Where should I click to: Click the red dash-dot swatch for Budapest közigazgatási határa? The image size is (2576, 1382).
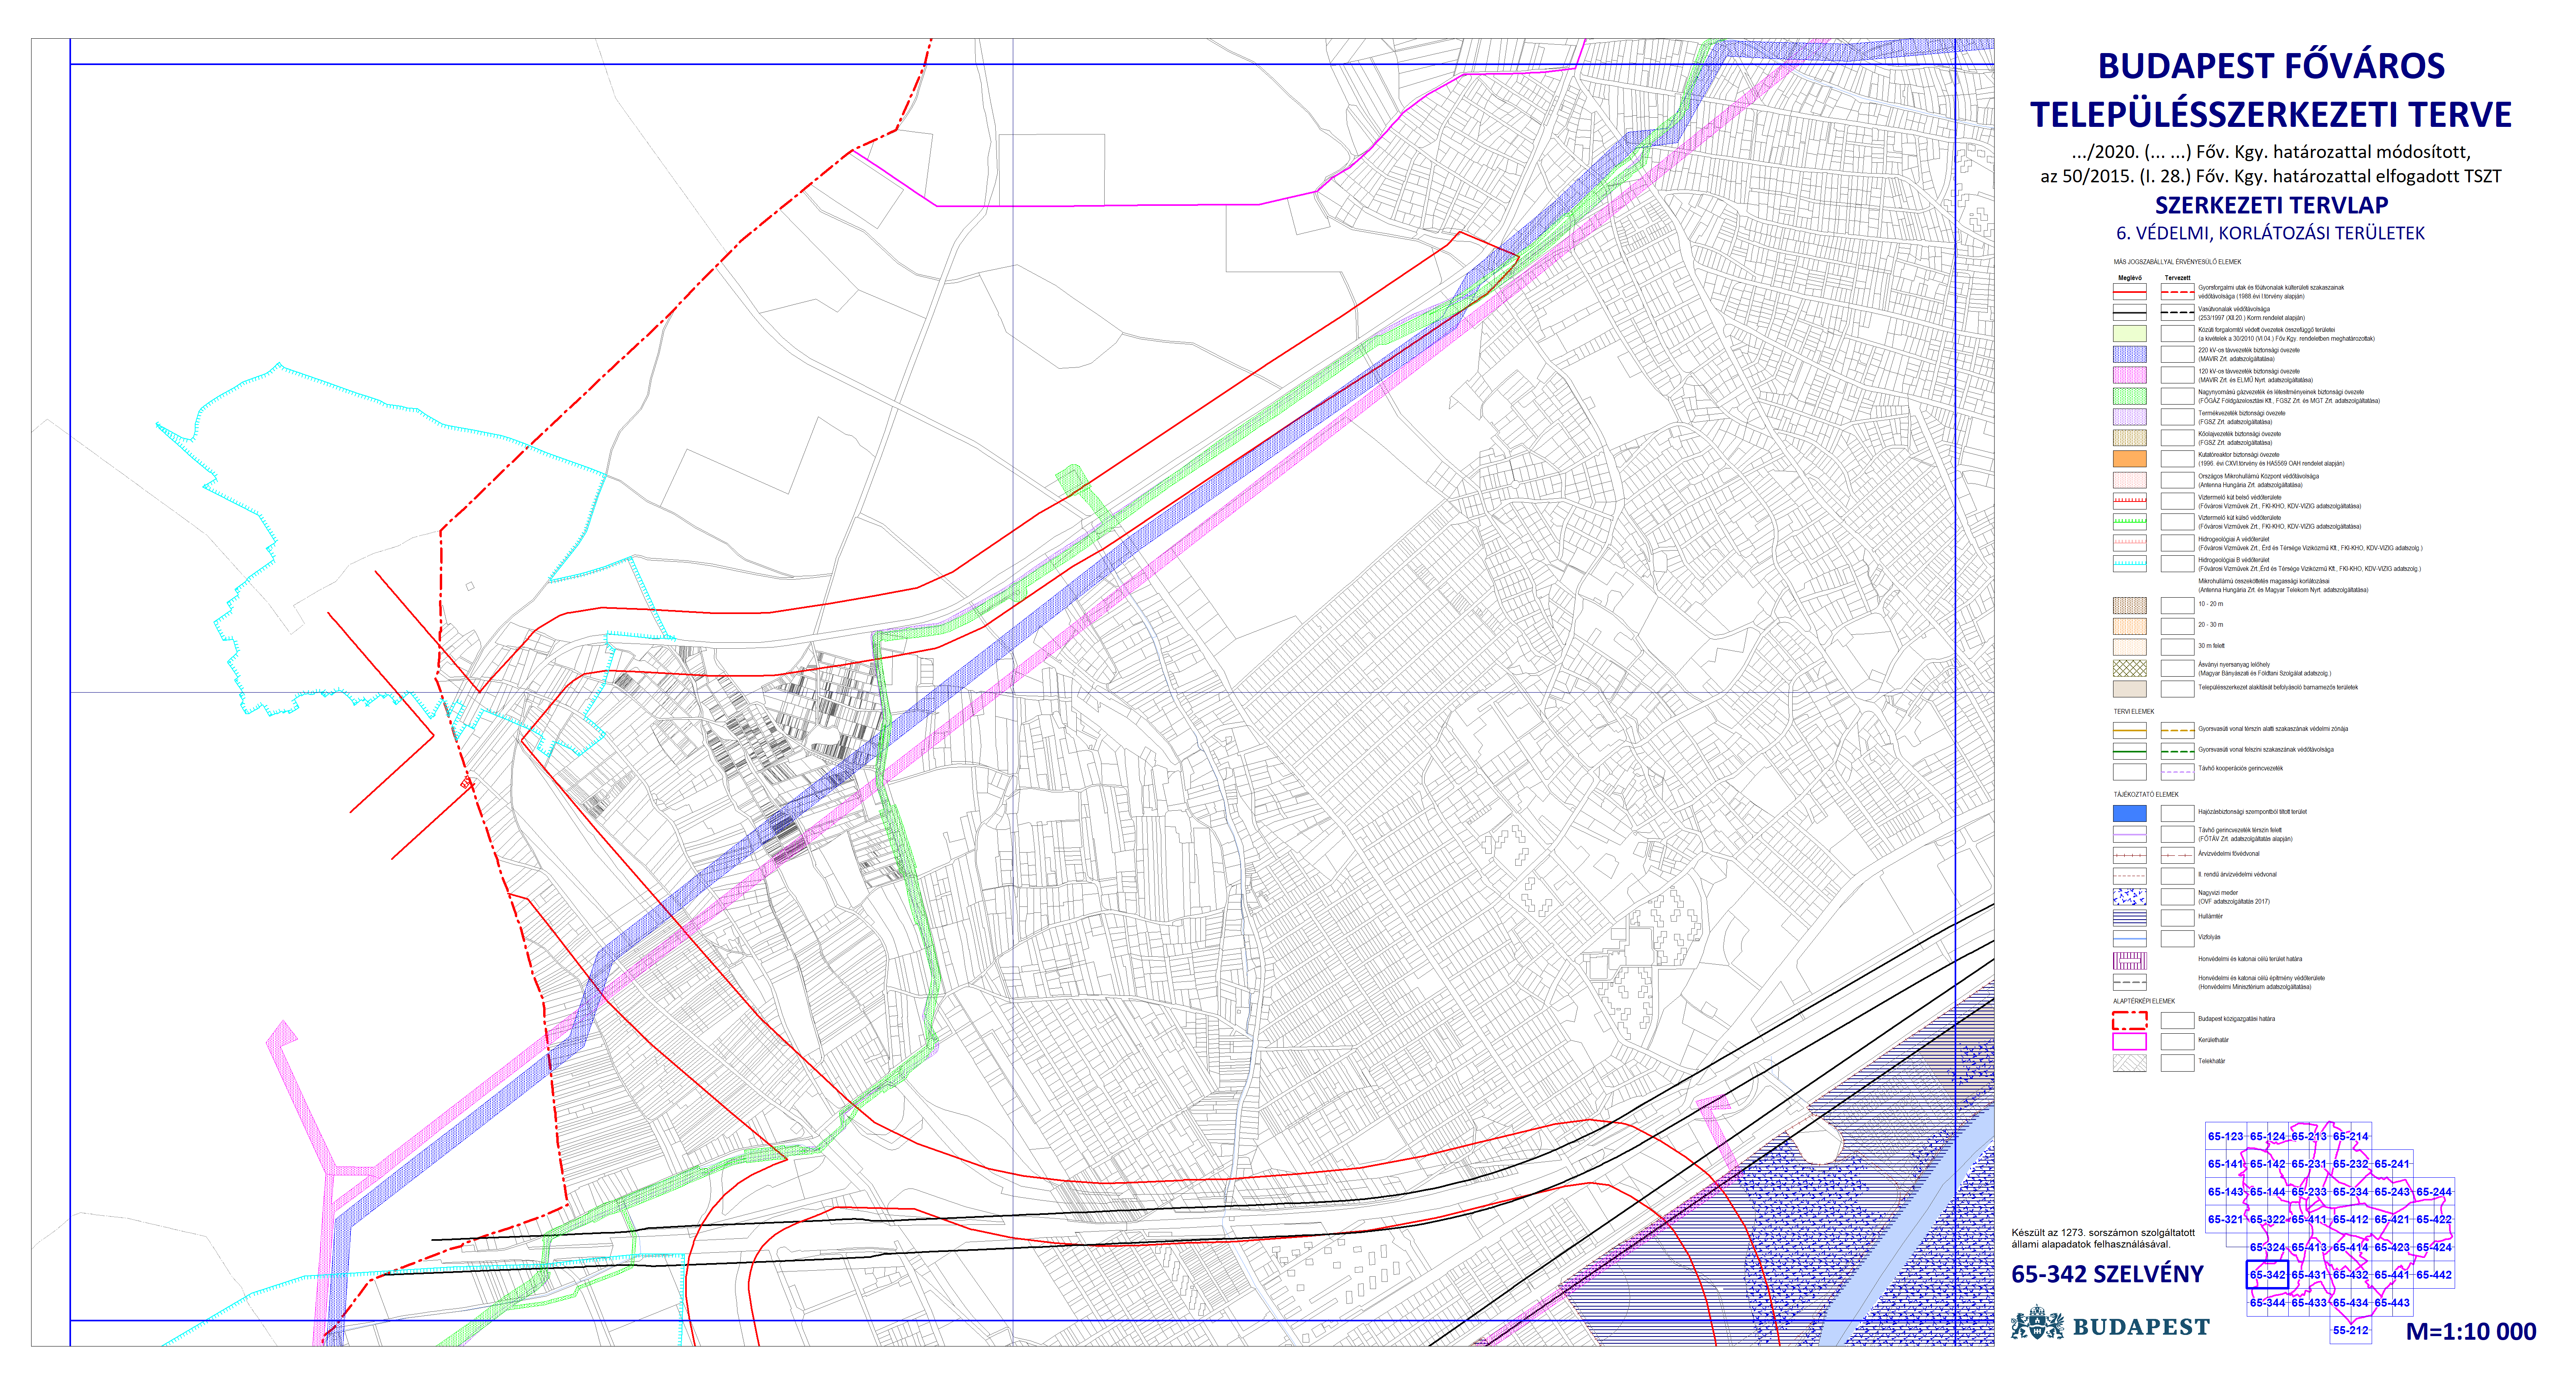[x=2129, y=1020]
